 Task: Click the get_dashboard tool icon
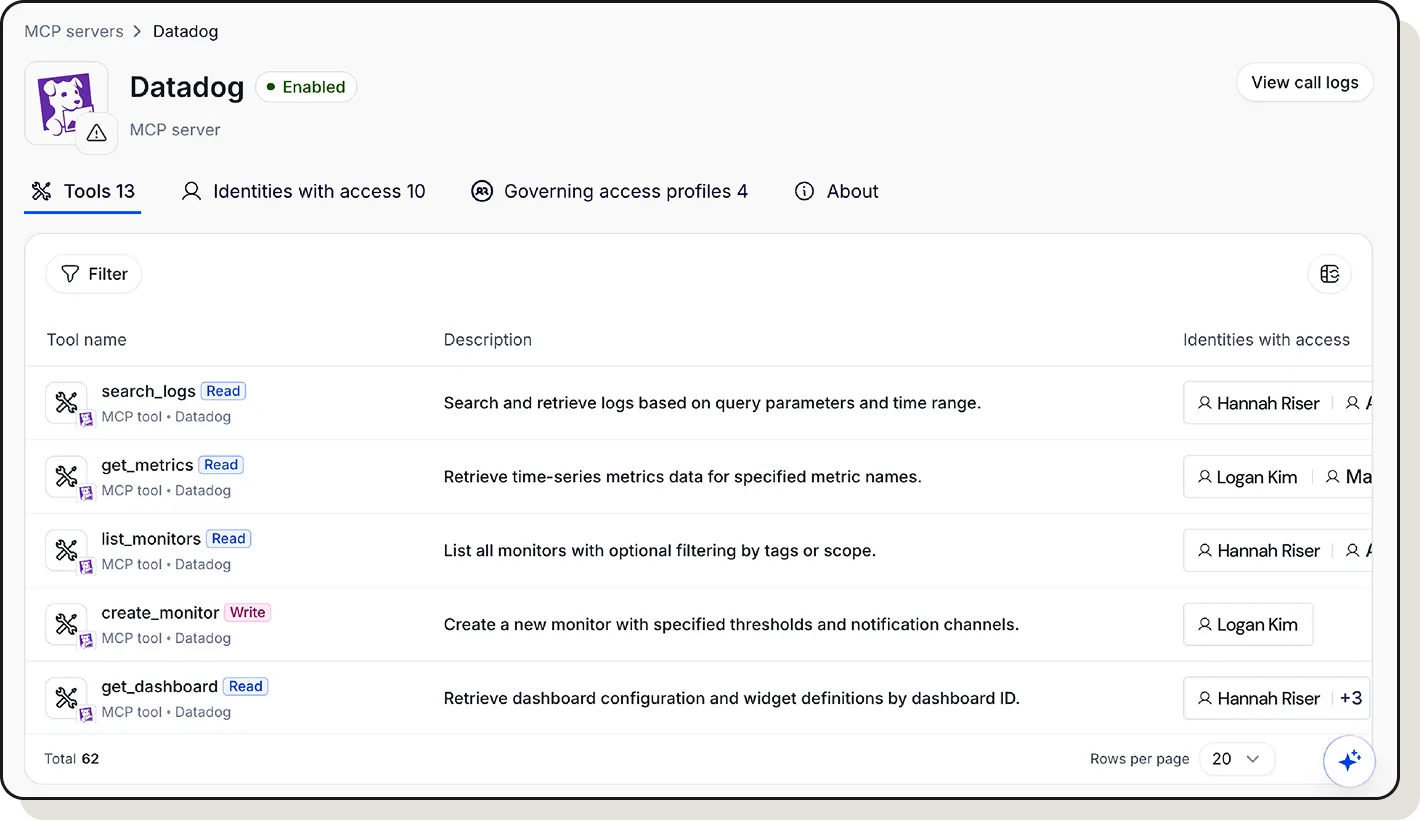coord(66,698)
